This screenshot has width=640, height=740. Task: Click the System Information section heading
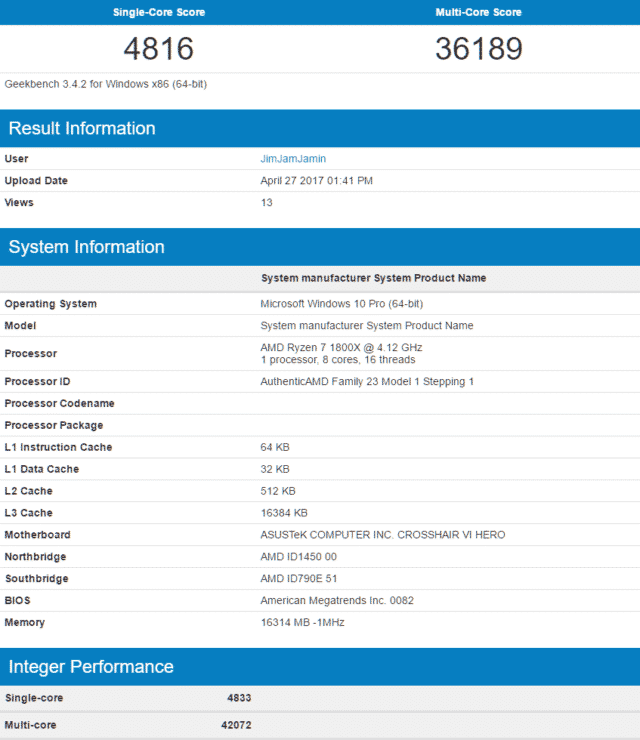pyautogui.click(x=86, y=247)
